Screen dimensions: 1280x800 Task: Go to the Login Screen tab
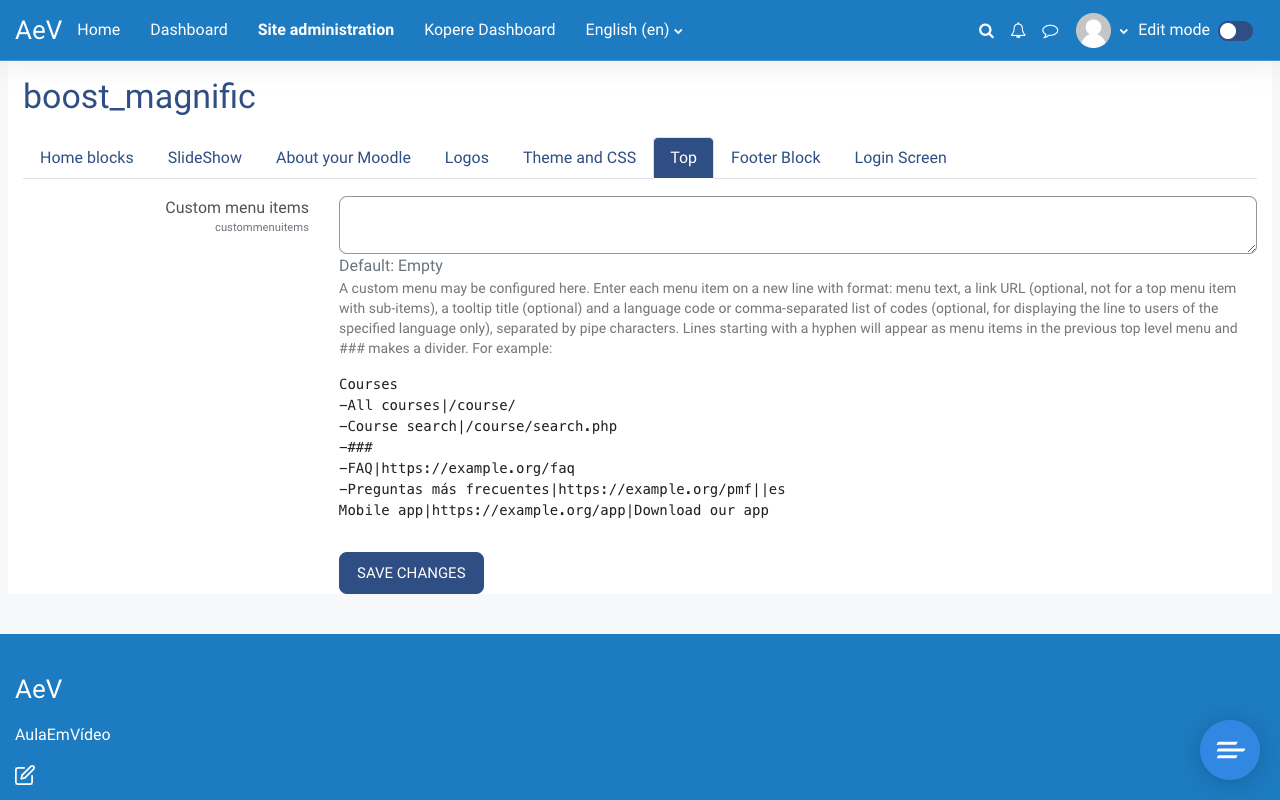pos(900,158)
